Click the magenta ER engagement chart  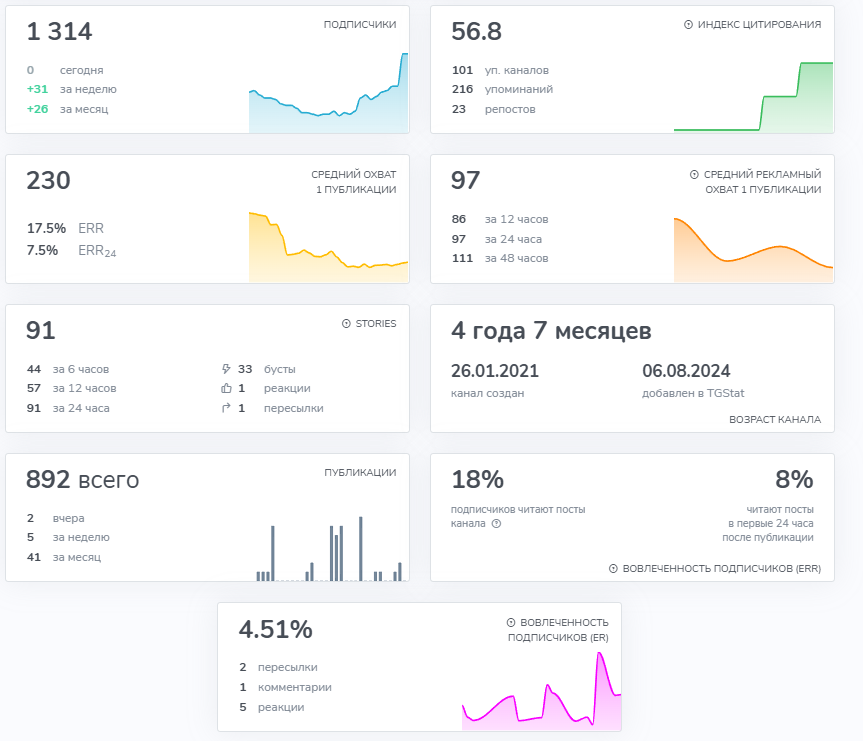click(x=541, y=697)
